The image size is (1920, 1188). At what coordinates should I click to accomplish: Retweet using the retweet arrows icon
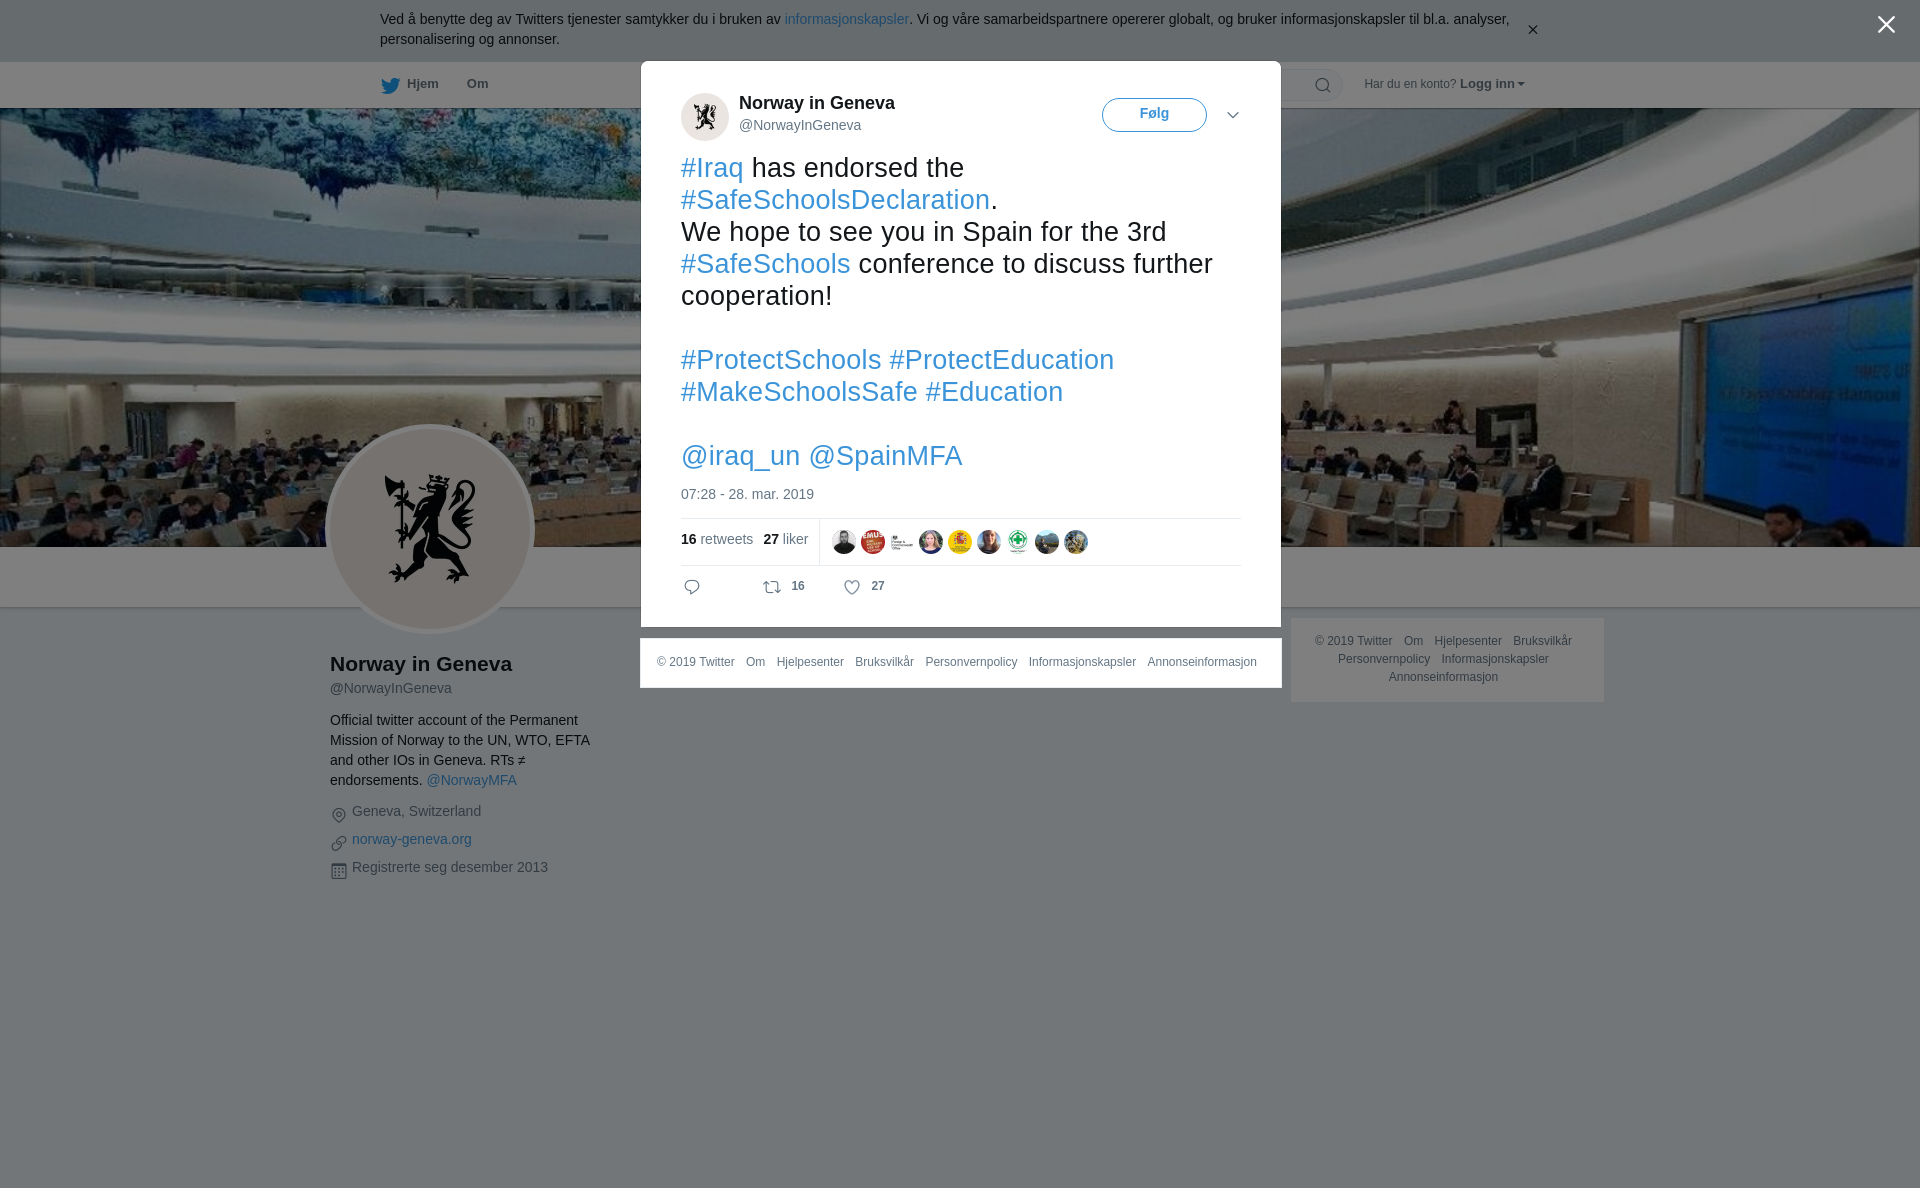coord(772,587)
